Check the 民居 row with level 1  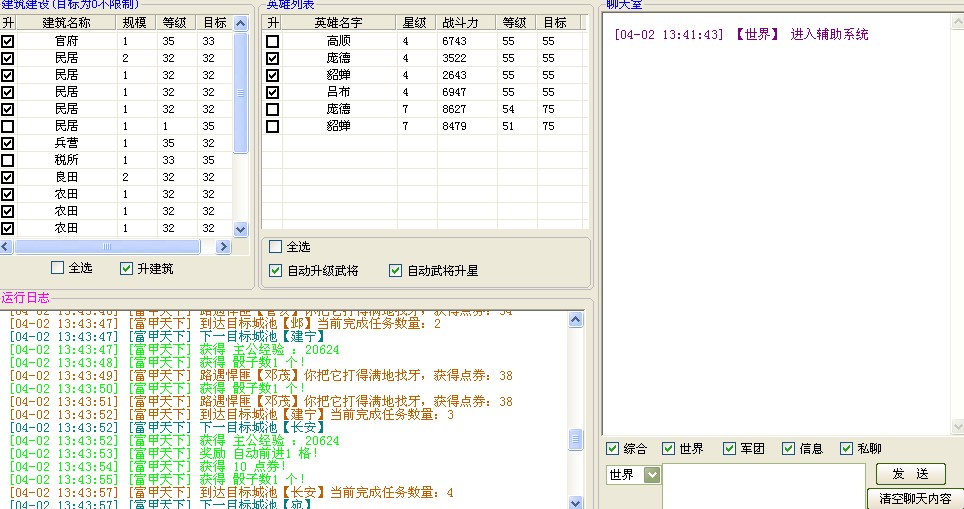coord(7,126)
